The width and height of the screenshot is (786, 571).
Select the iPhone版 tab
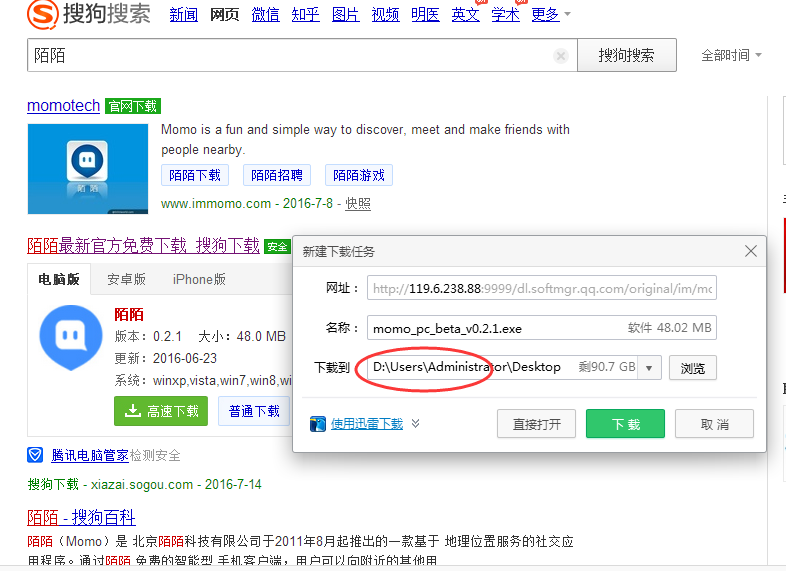(199, 279)
